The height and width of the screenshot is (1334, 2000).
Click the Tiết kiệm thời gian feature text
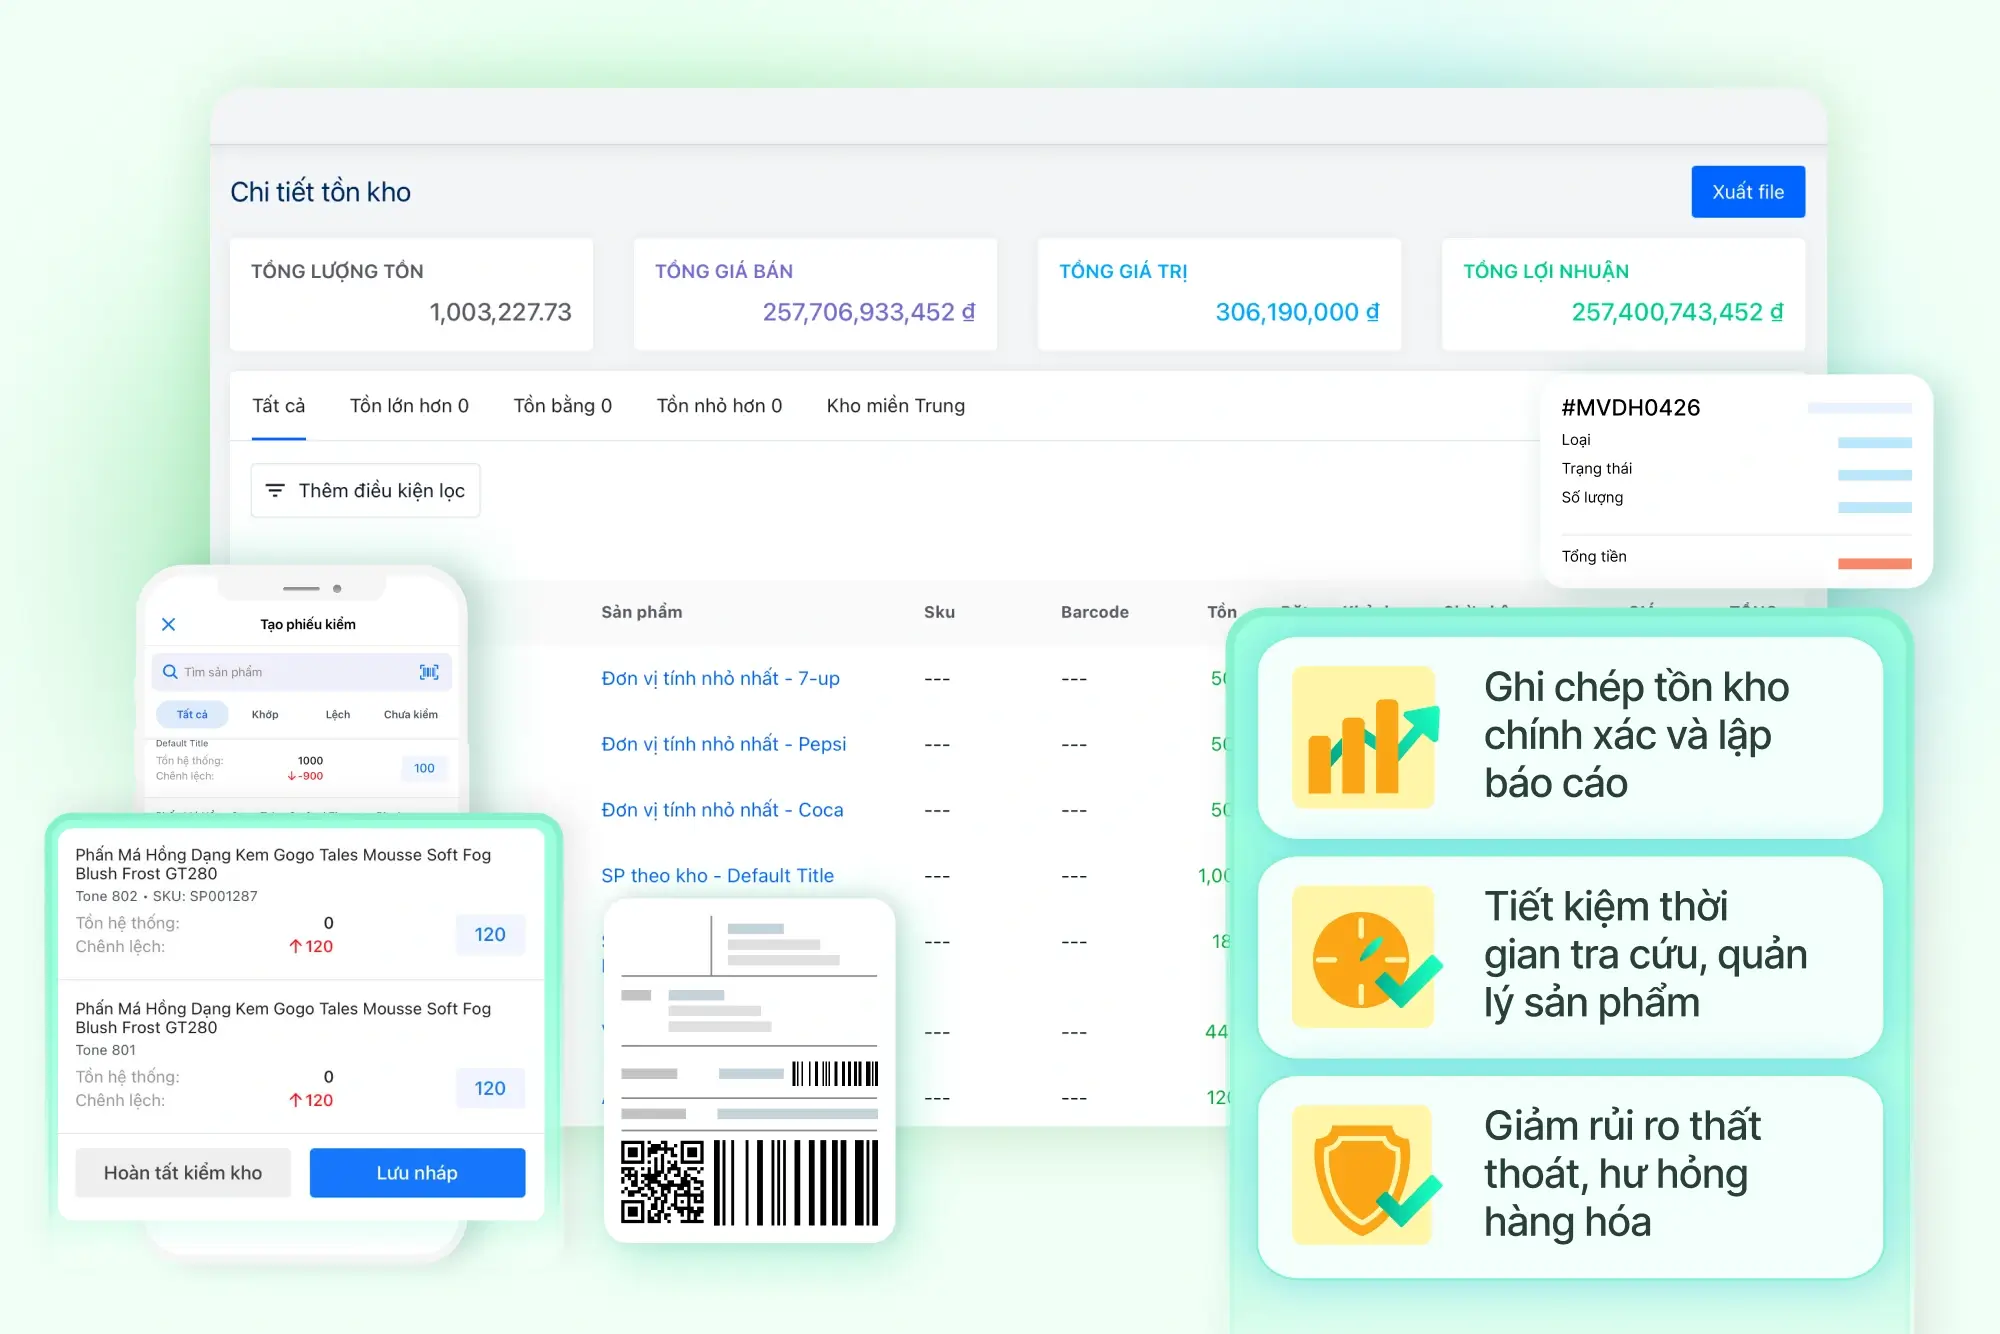(1646, 954)
